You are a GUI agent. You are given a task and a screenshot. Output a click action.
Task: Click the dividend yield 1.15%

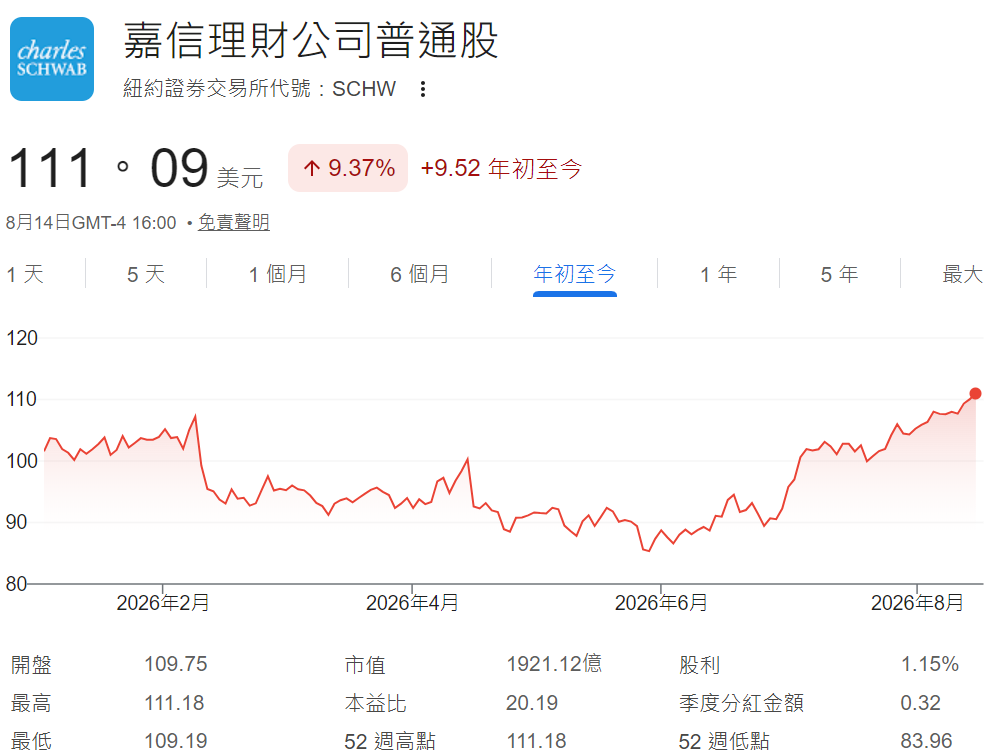click(929, 664)
